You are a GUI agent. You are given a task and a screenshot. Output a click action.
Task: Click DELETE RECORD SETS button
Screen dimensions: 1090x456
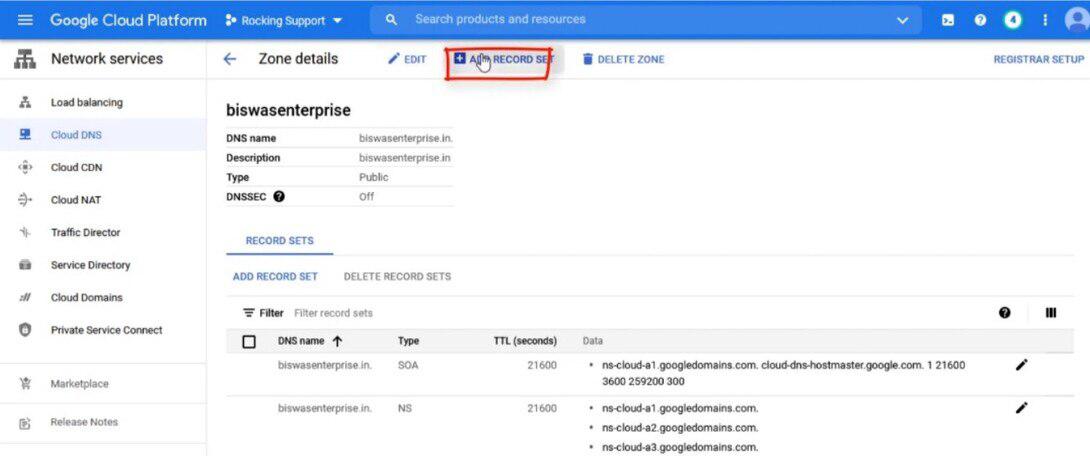point(397,277)
